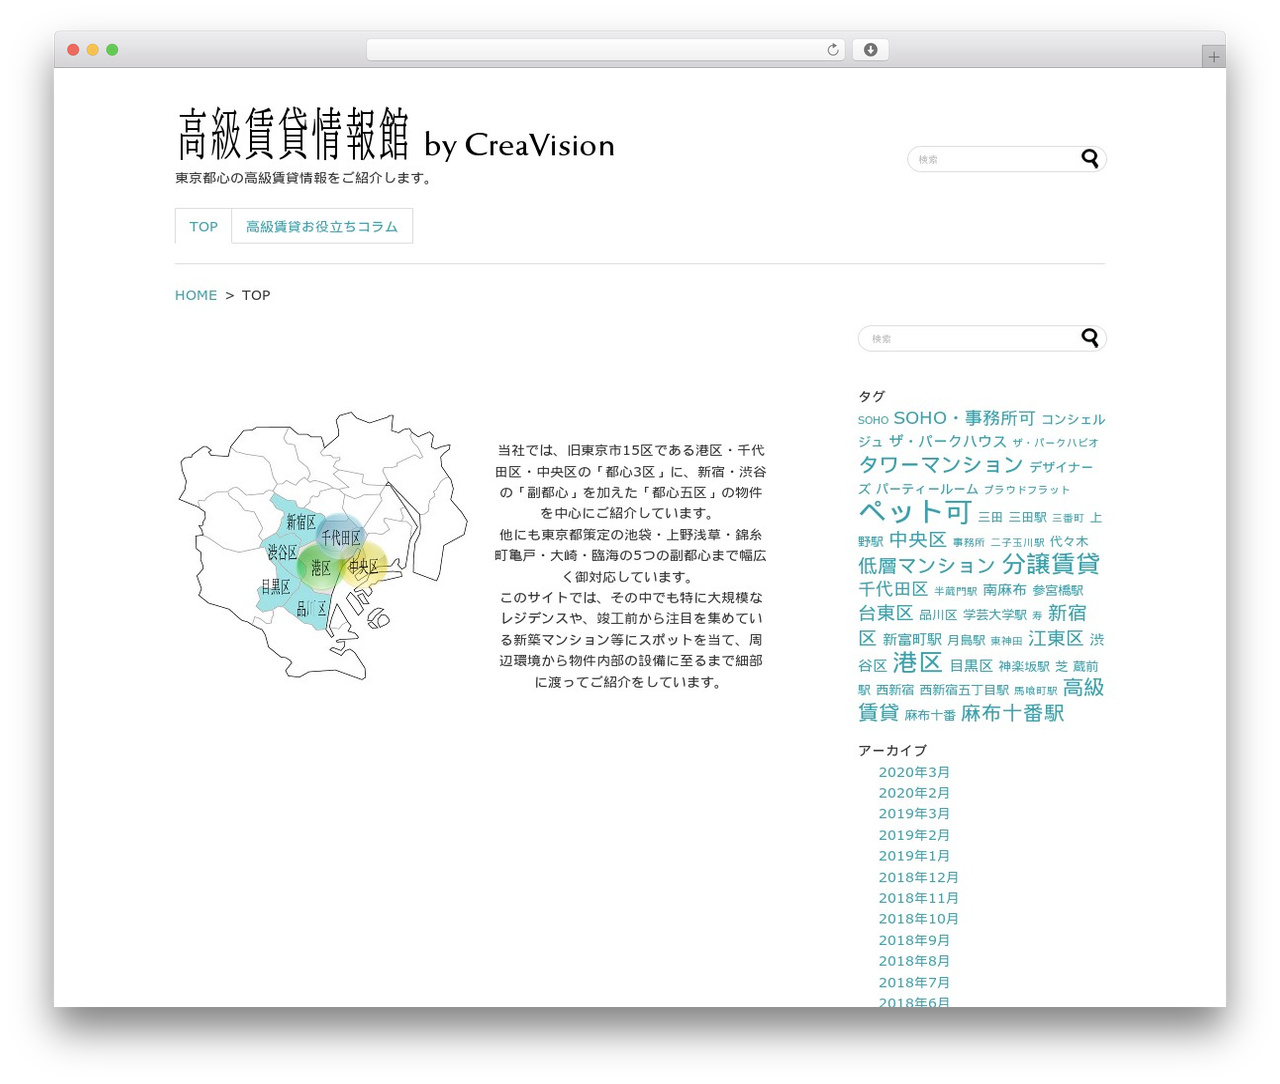Image resolution: width=1280 pixels, height=1084 pixels.
Task: Click the Tokyo ward map image
Action: [x=323, y=546]
